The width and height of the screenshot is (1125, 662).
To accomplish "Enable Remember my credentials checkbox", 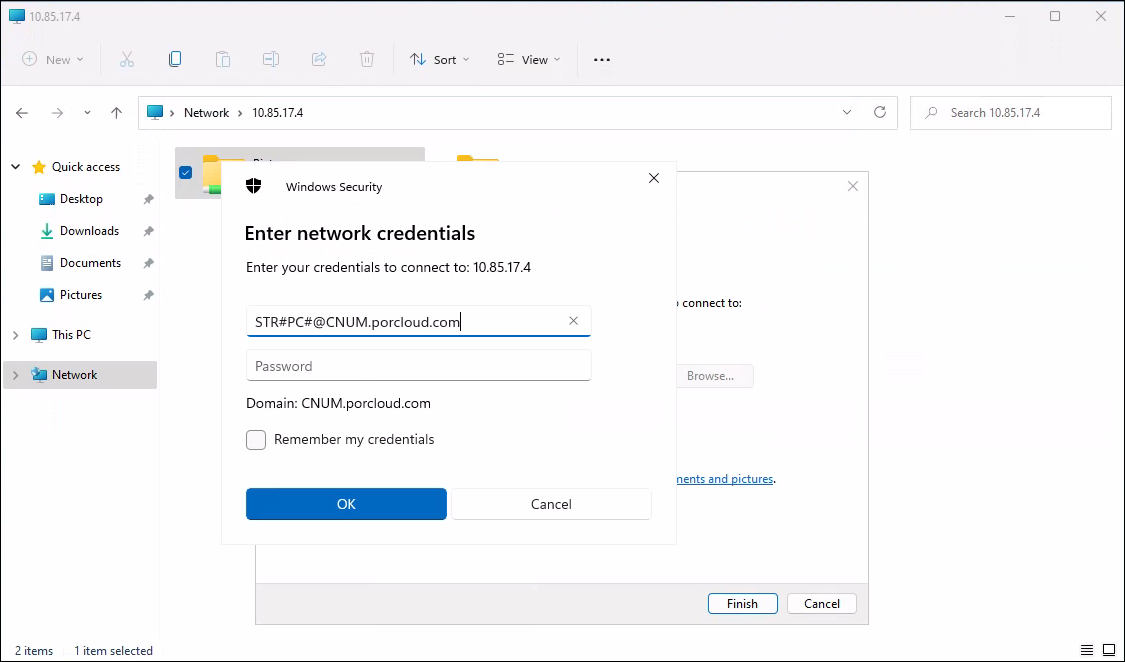I will point(257,440).
